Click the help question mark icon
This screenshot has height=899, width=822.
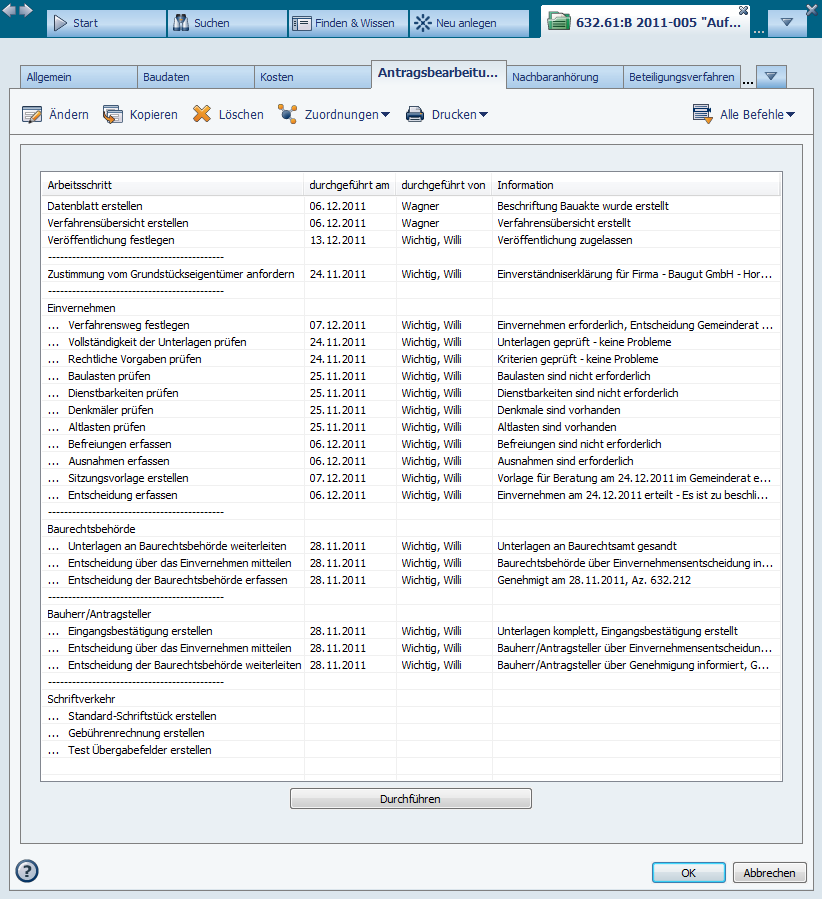(27, 870)
